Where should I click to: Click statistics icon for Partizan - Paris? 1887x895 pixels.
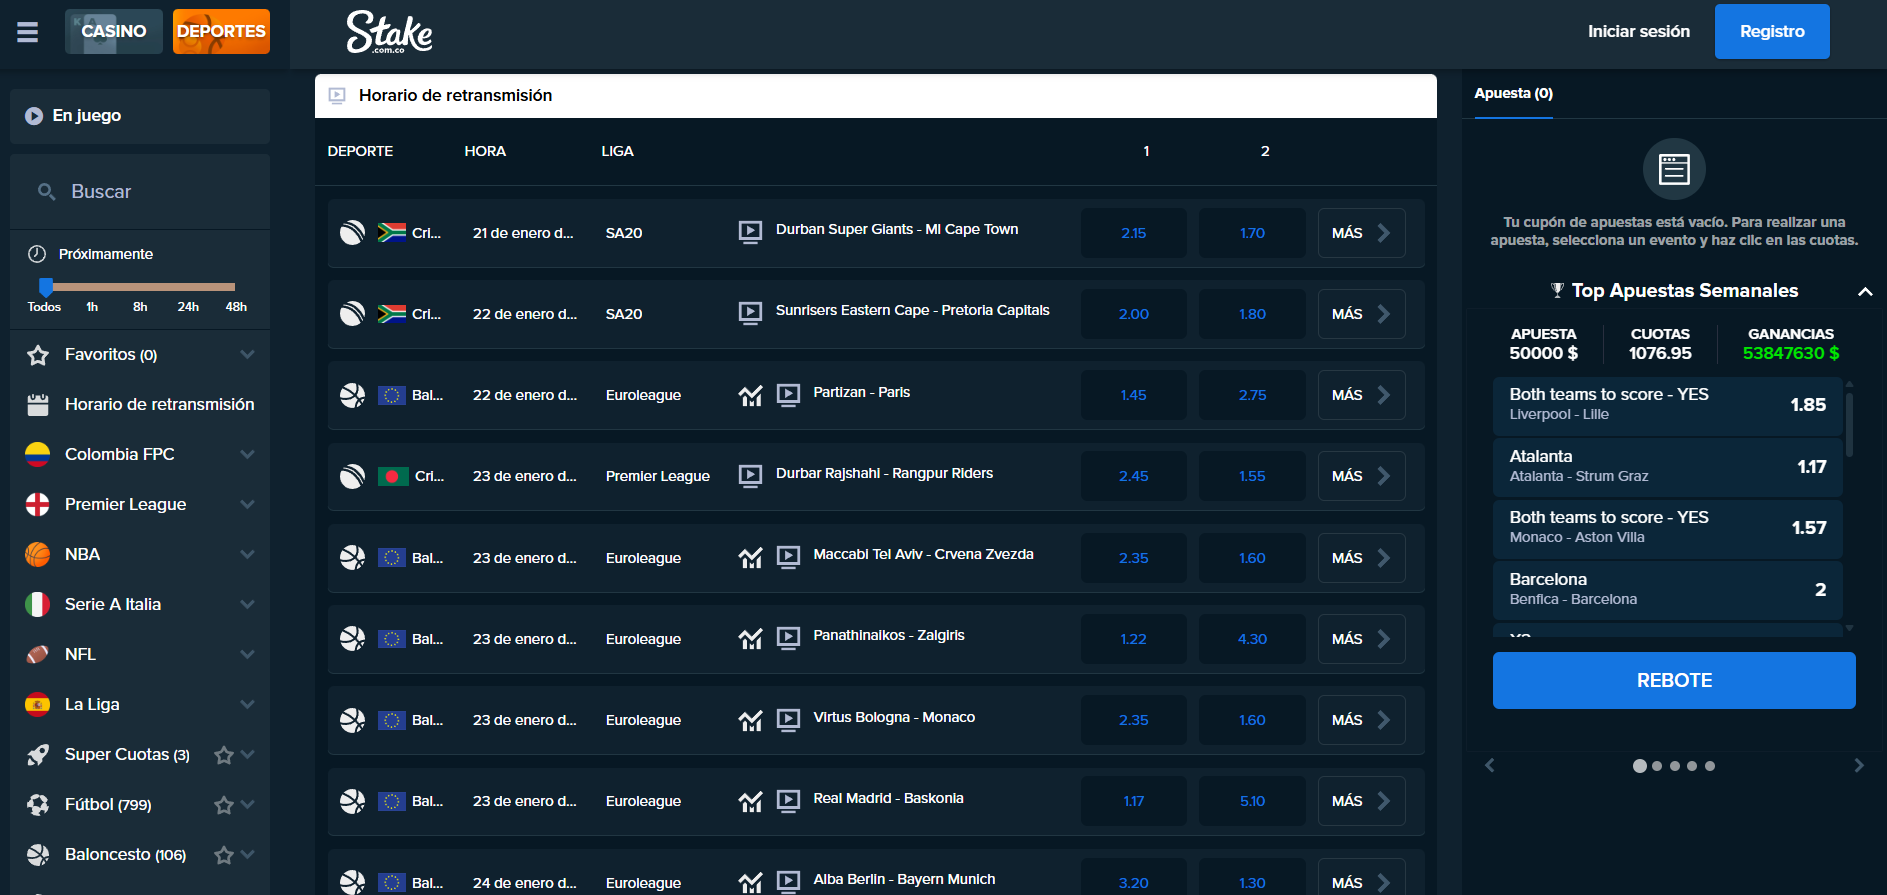coord(750,396)
